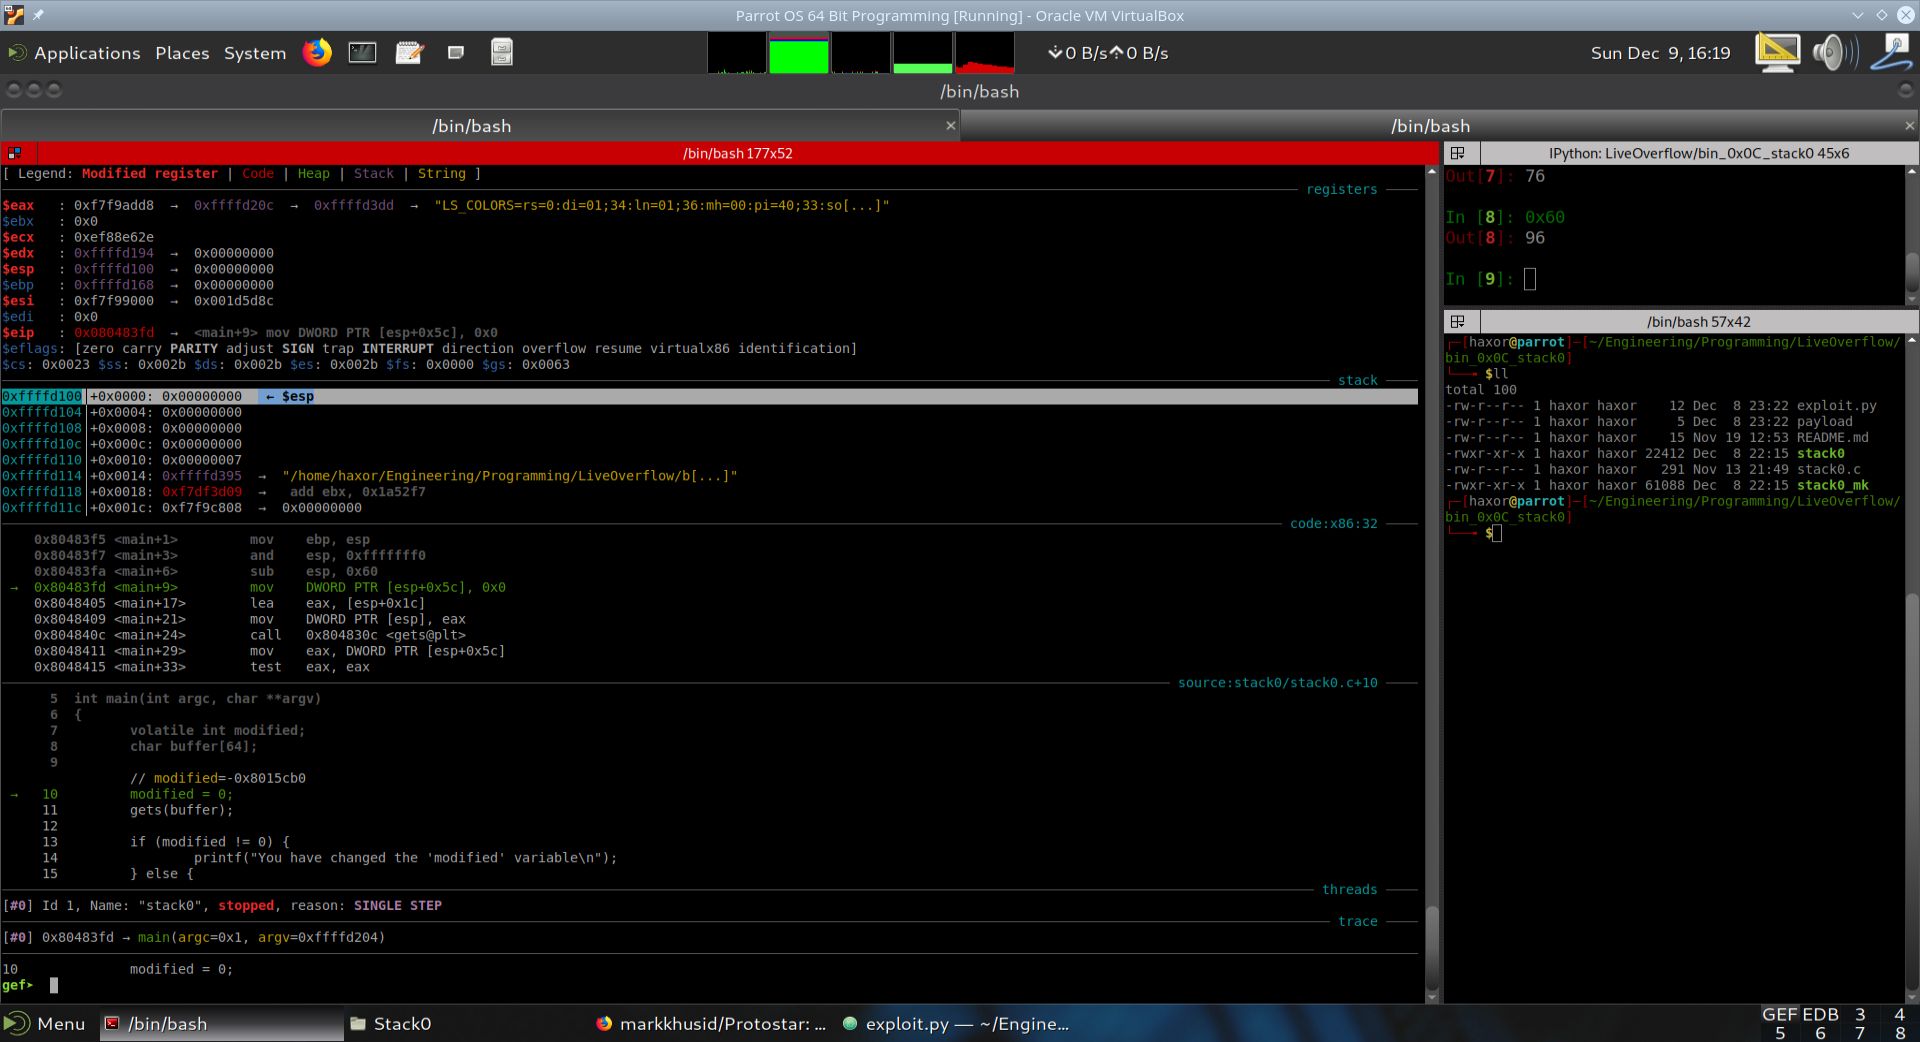Switch to the right /bin/bash tab
Viewport: 1920px width, 1042px height.
pos(1430,126)
